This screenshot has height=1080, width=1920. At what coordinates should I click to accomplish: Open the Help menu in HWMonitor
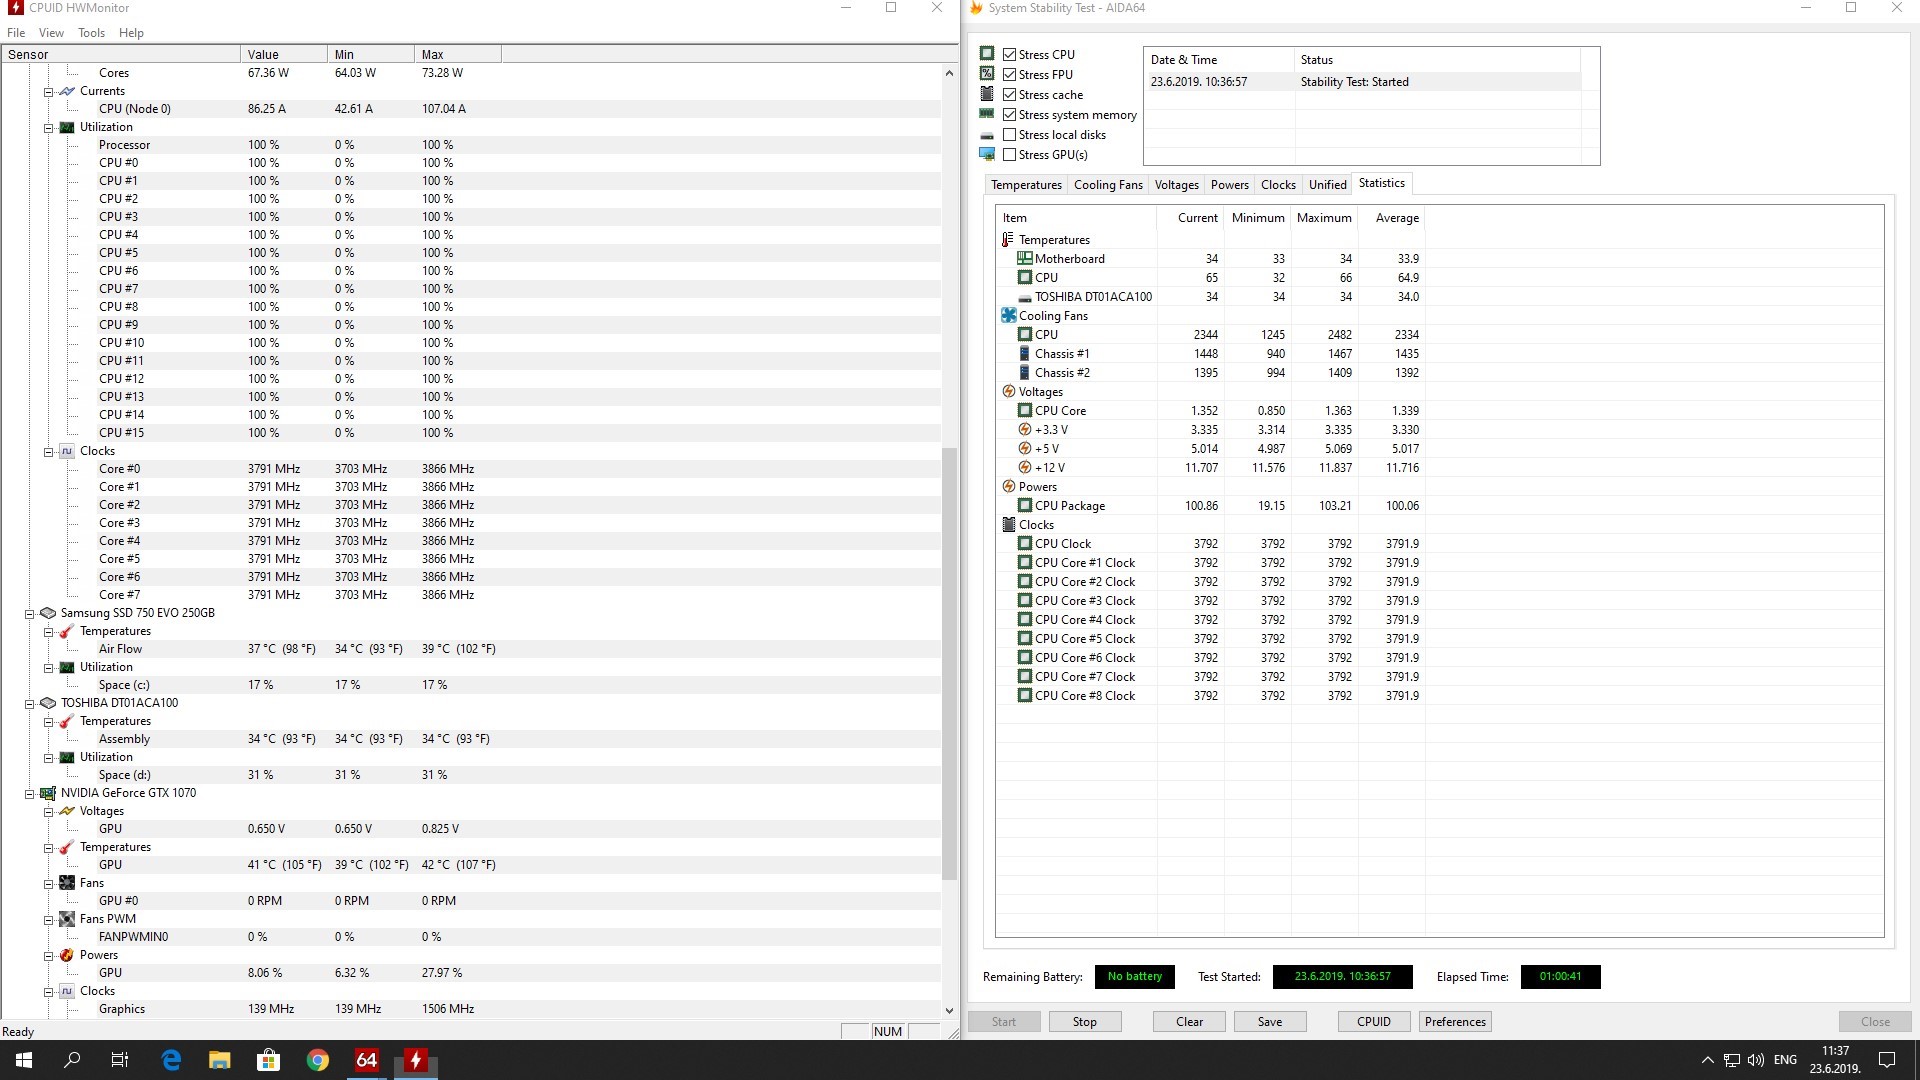click(131, 33)
